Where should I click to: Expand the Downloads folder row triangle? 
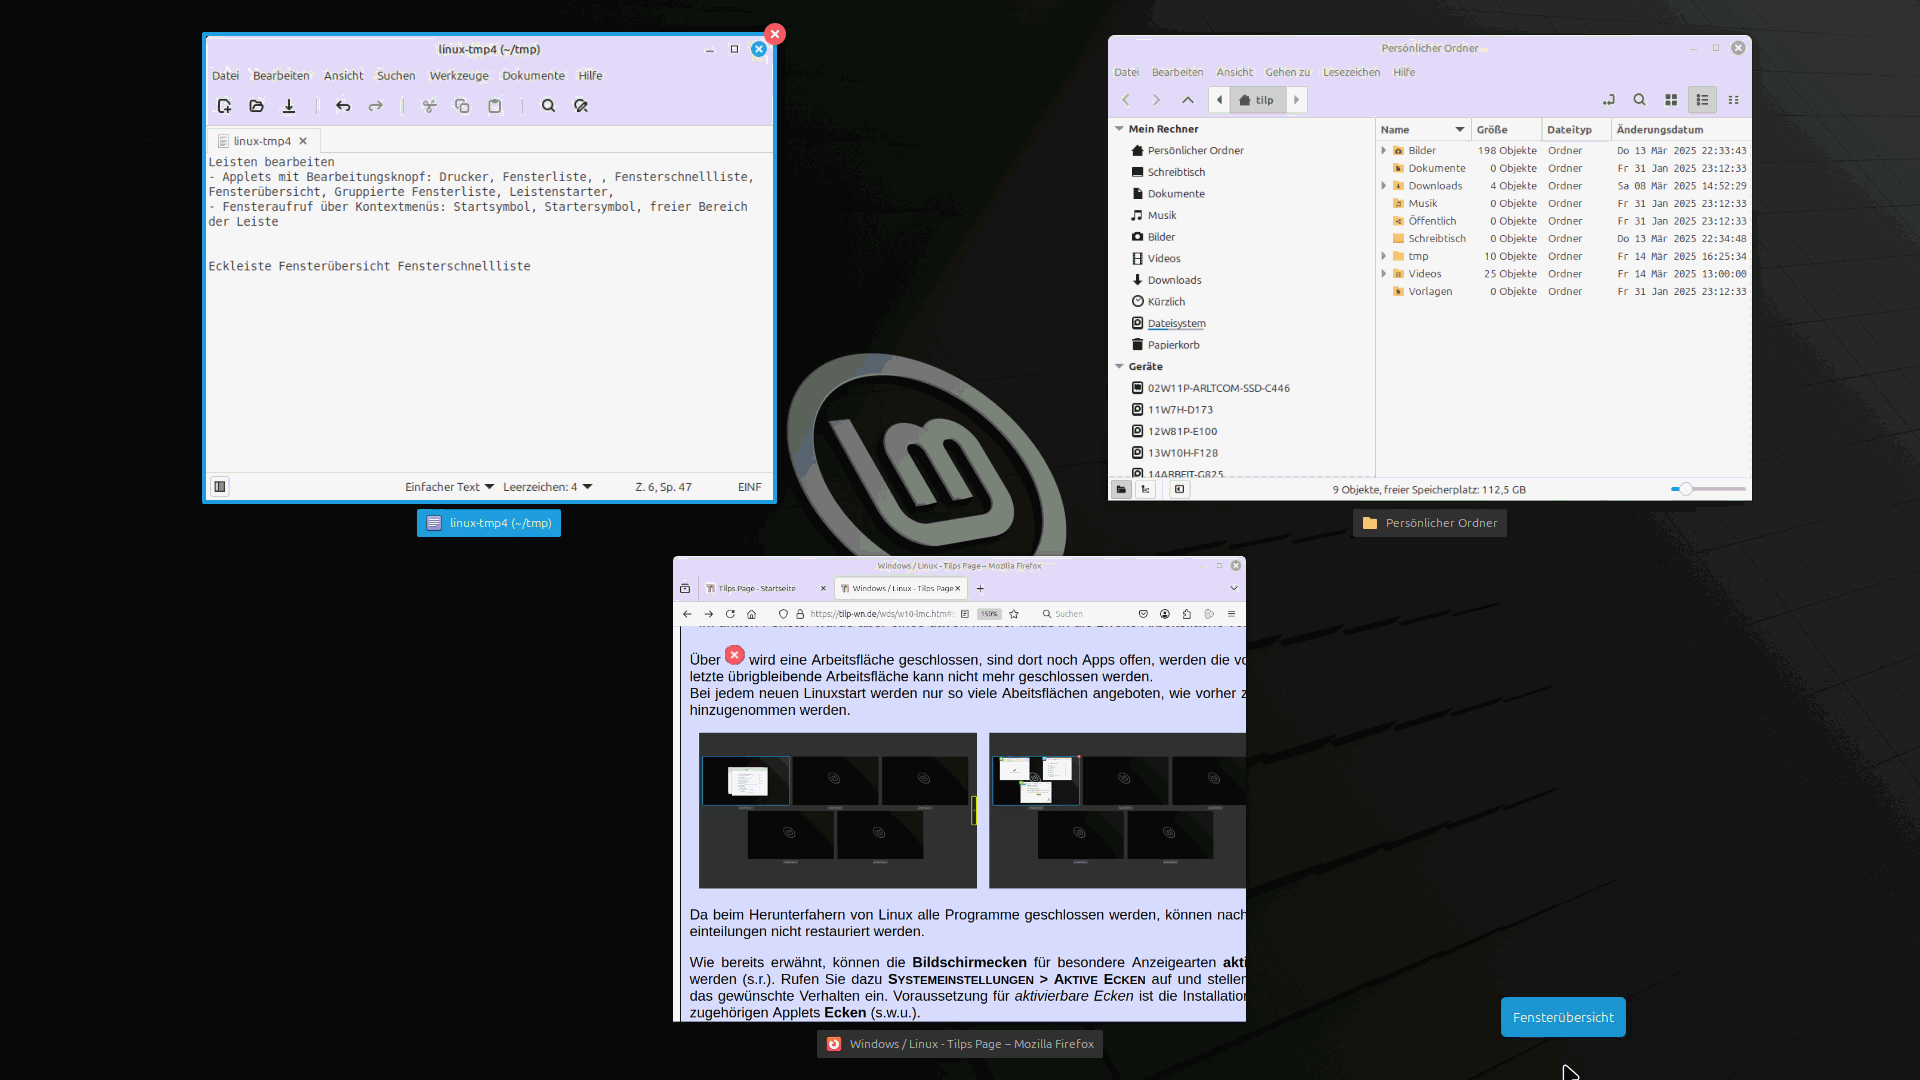click(1384, 186)
